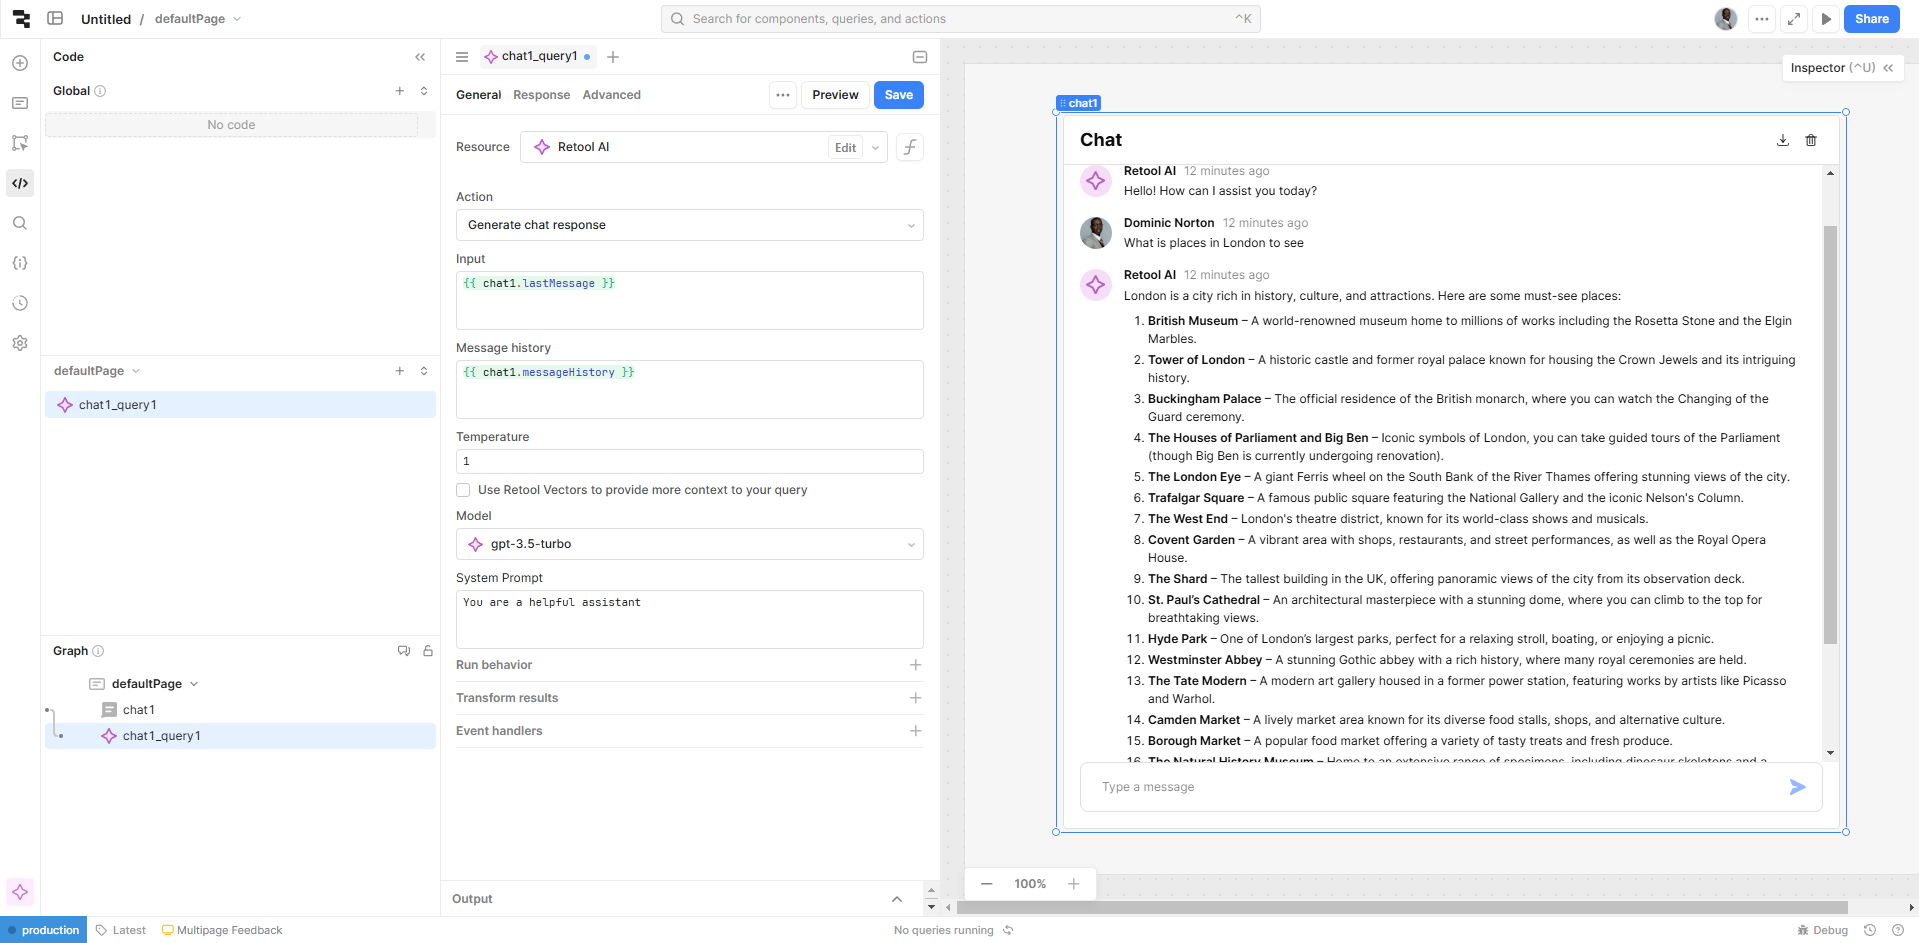Screen dimensions: 1919x943
Task: Click the Share button
Action: (1871, 19)
